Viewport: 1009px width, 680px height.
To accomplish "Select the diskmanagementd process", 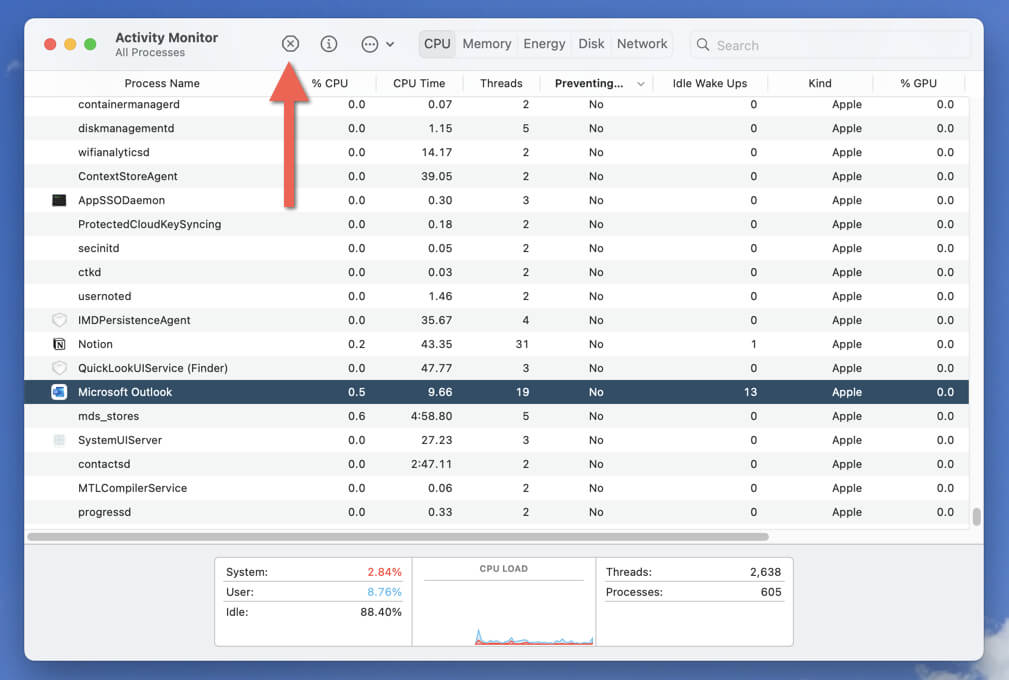I will 496,128.
